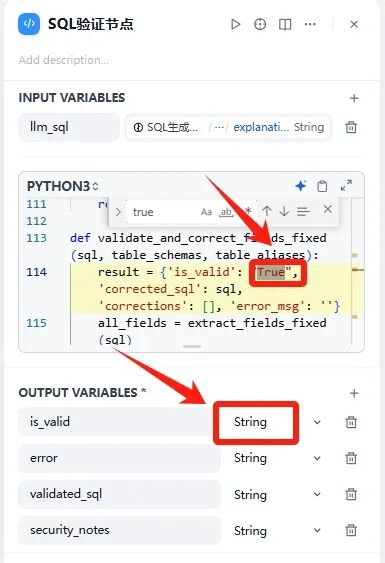The width and height of the screenshot is (385, 563).
Task: Toggle replace mode in find widget
Action: [x=118, y=212]
